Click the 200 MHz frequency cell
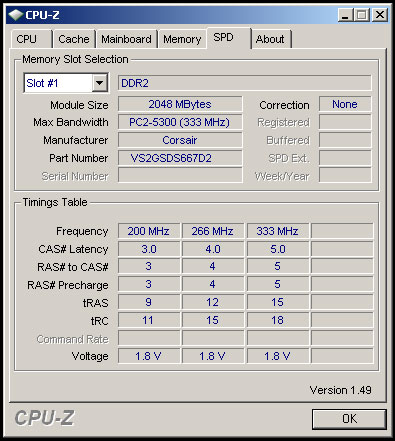The width and height of the screenshot is (395, 441). point(149,231)
